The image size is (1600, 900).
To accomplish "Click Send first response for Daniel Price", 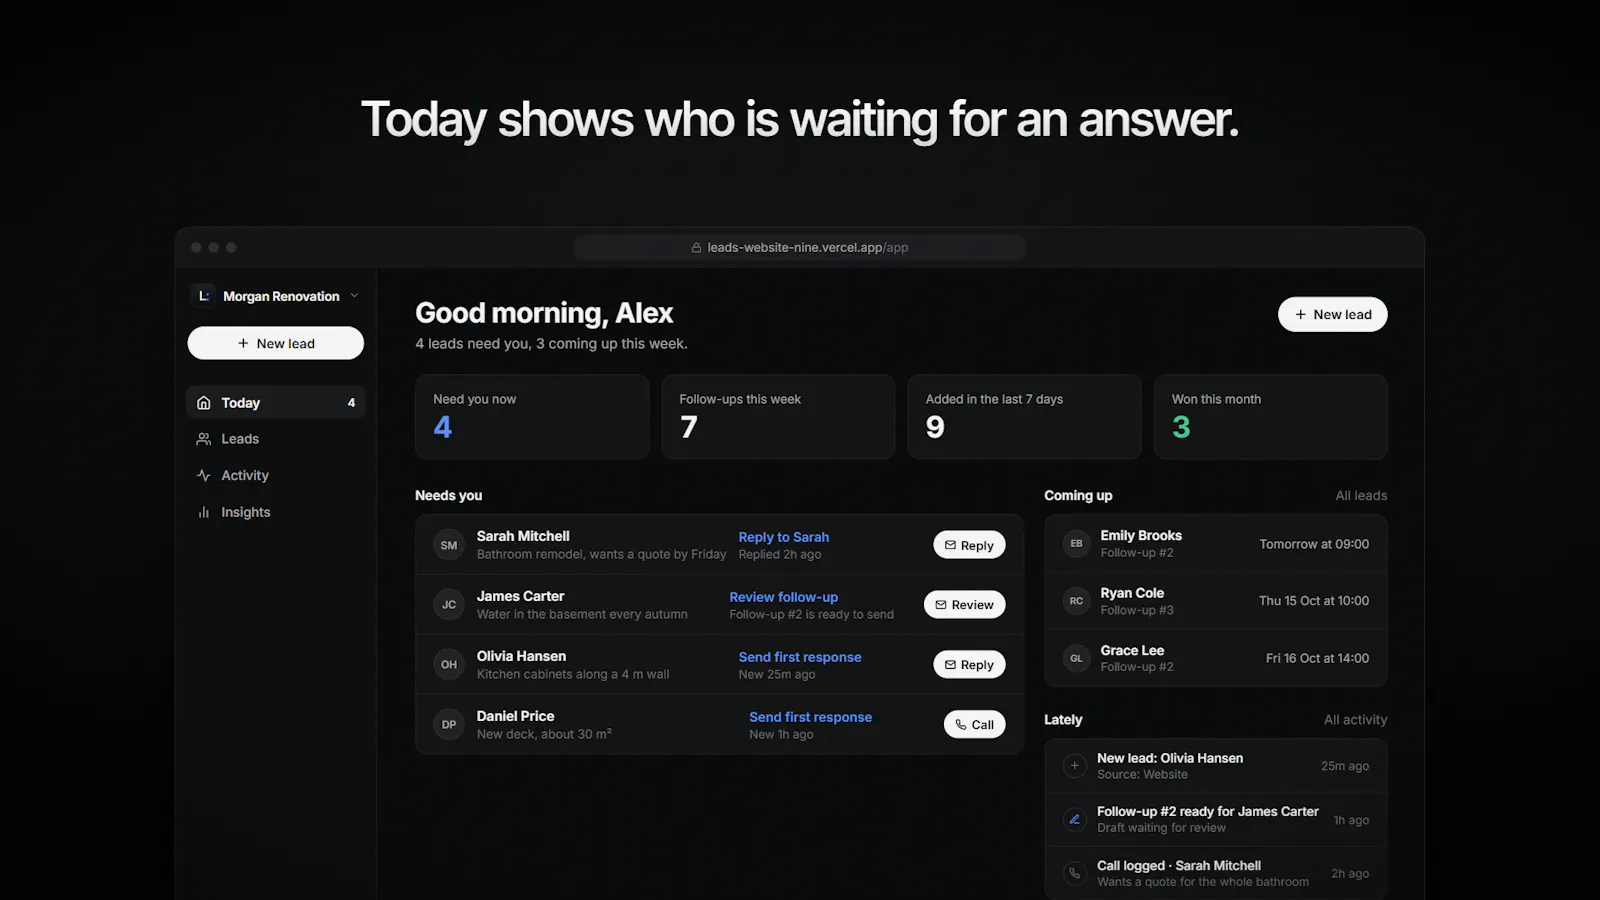I will coord(811,717).
